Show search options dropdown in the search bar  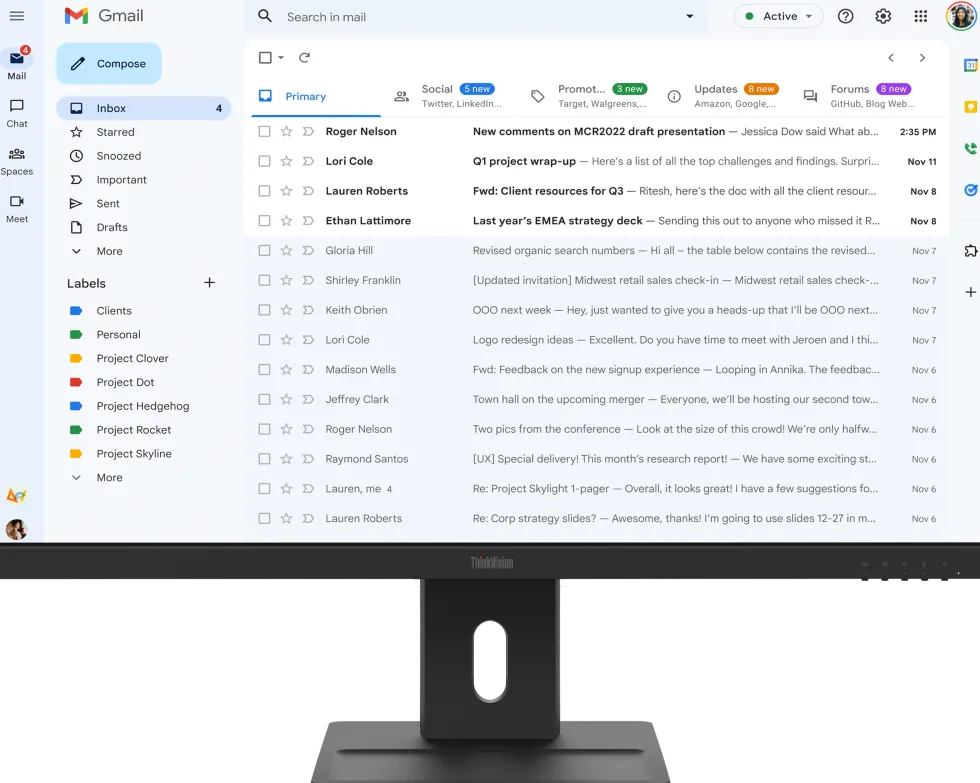click(689, 16)
